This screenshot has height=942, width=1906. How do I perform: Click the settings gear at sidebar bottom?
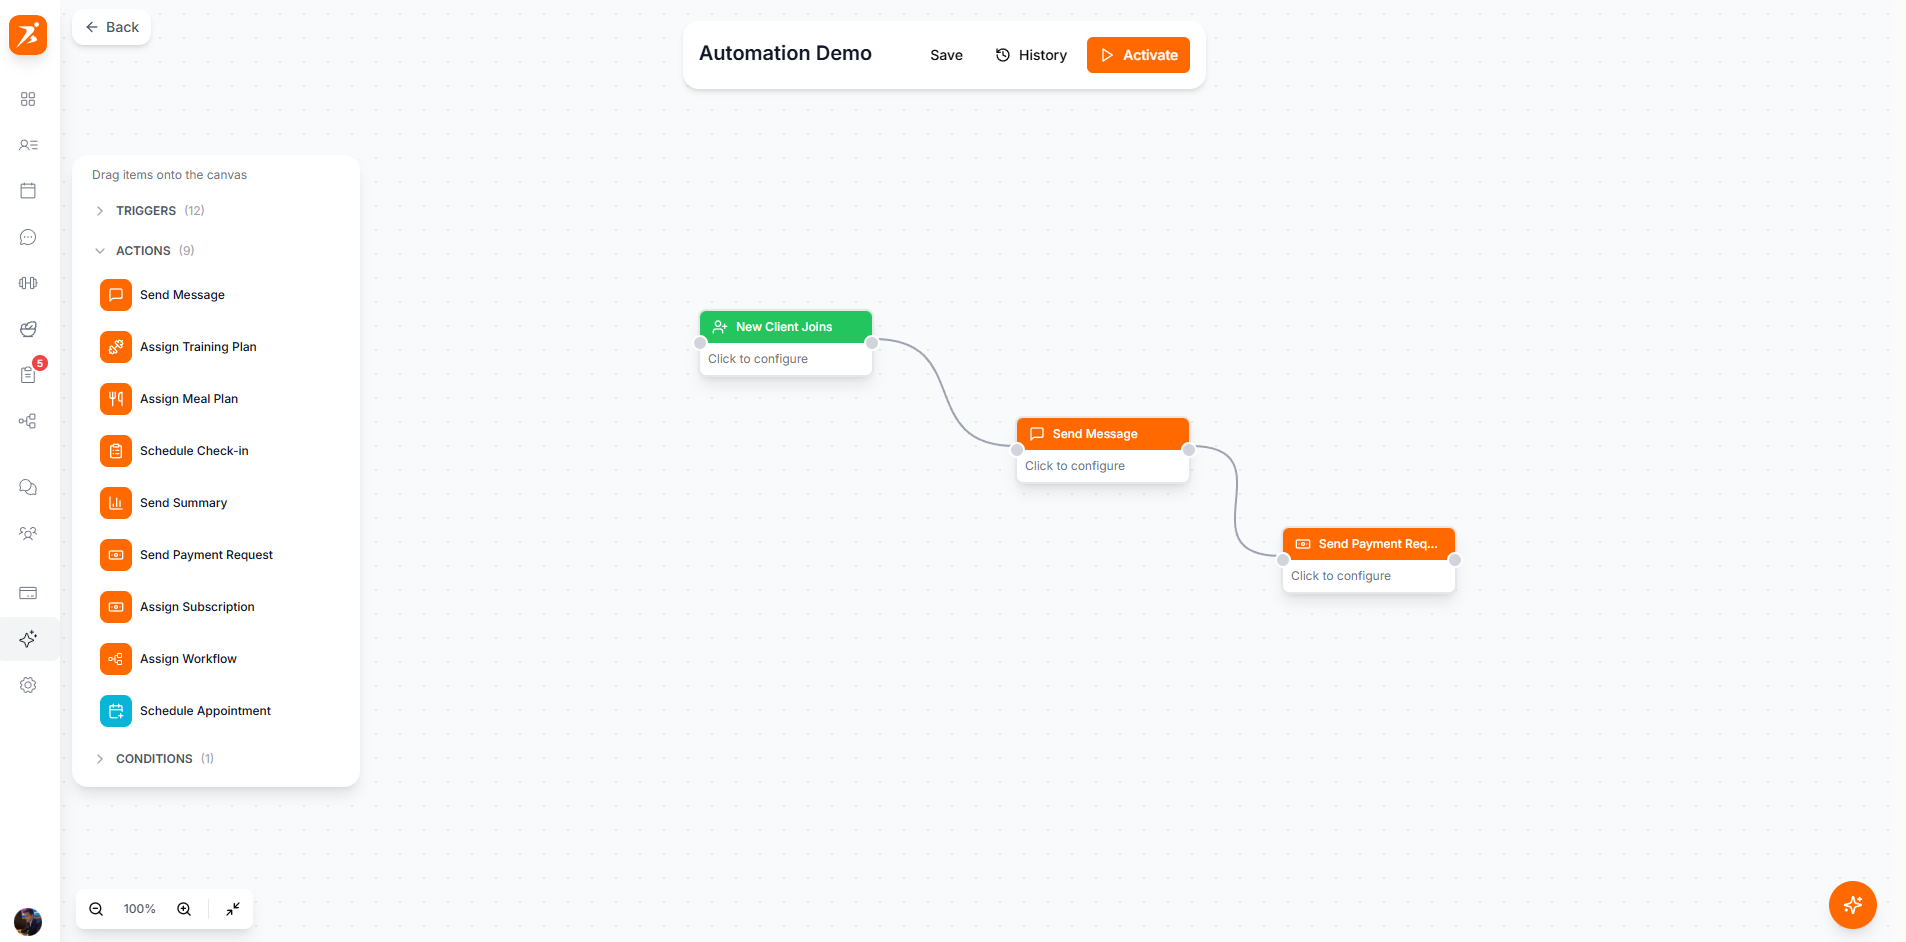tap(28, 685)
